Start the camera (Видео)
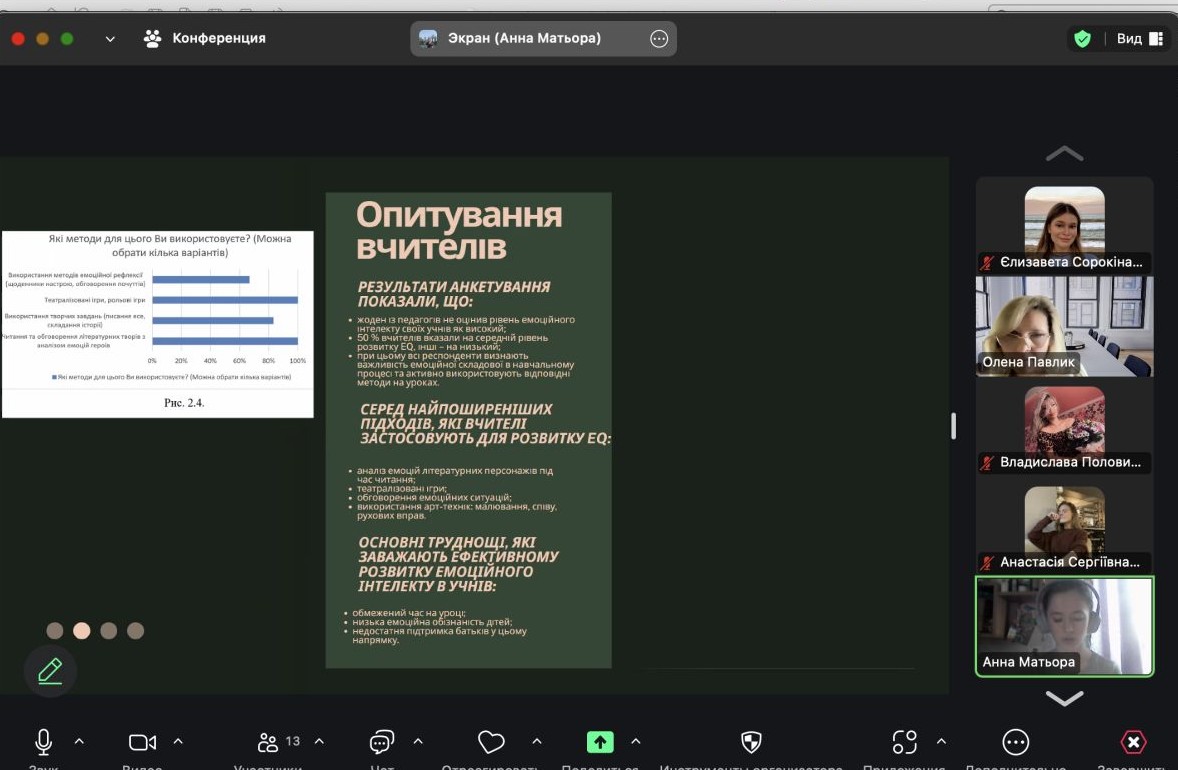 [141, 741]
